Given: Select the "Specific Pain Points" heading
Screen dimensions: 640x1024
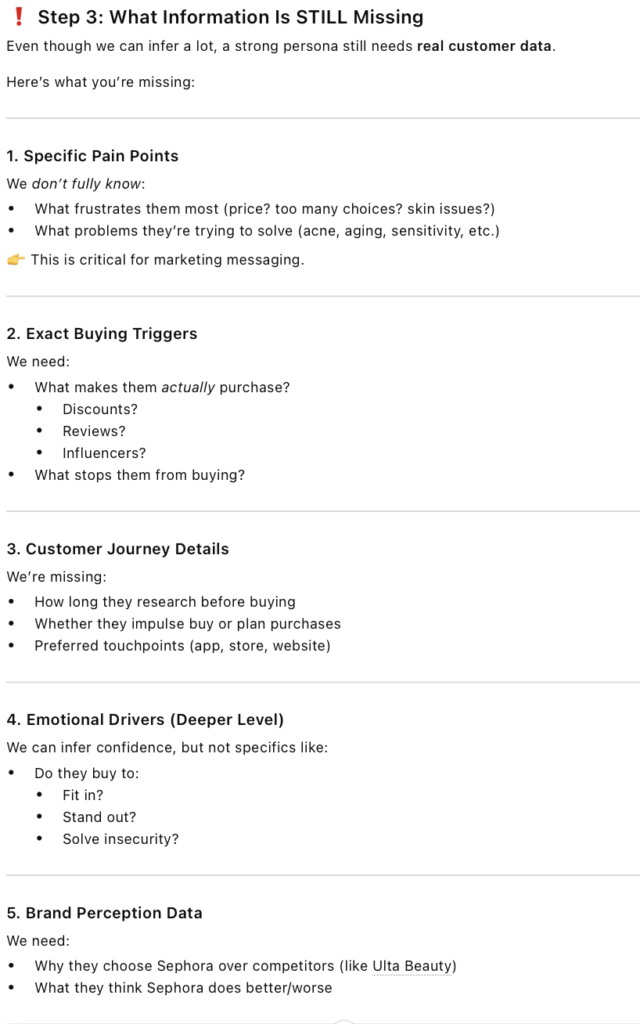Looking at the screenshot, I should (92, 156).
